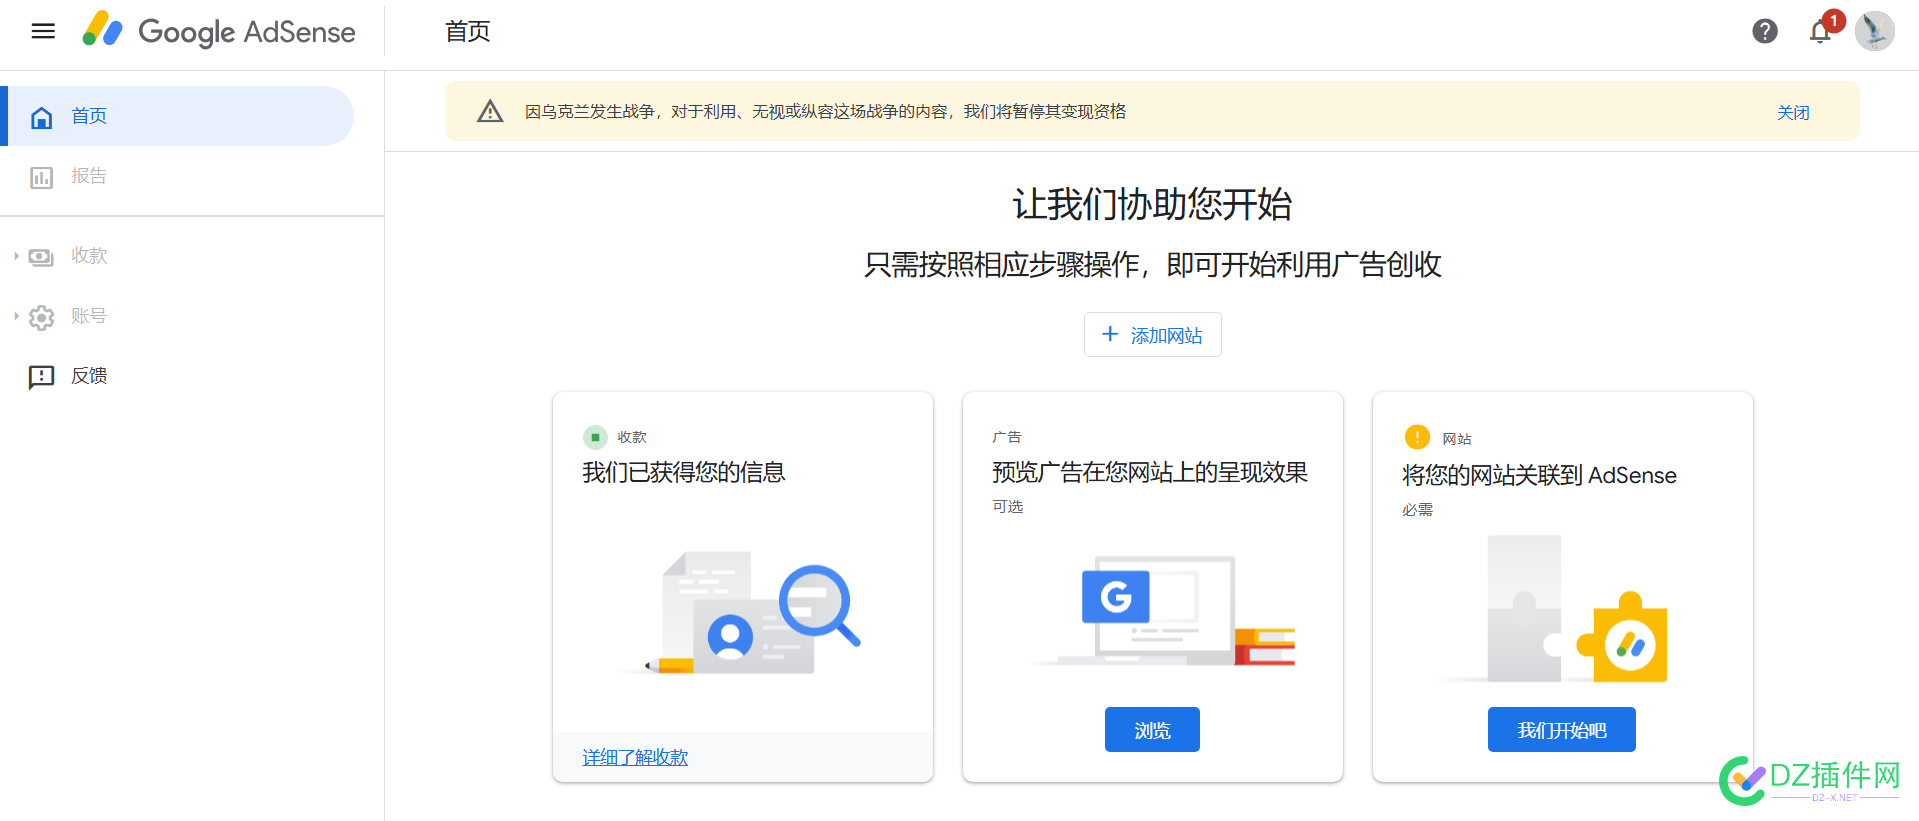
Task: Click the 我们已获得您的信息 heading
Action: (684, 472)
